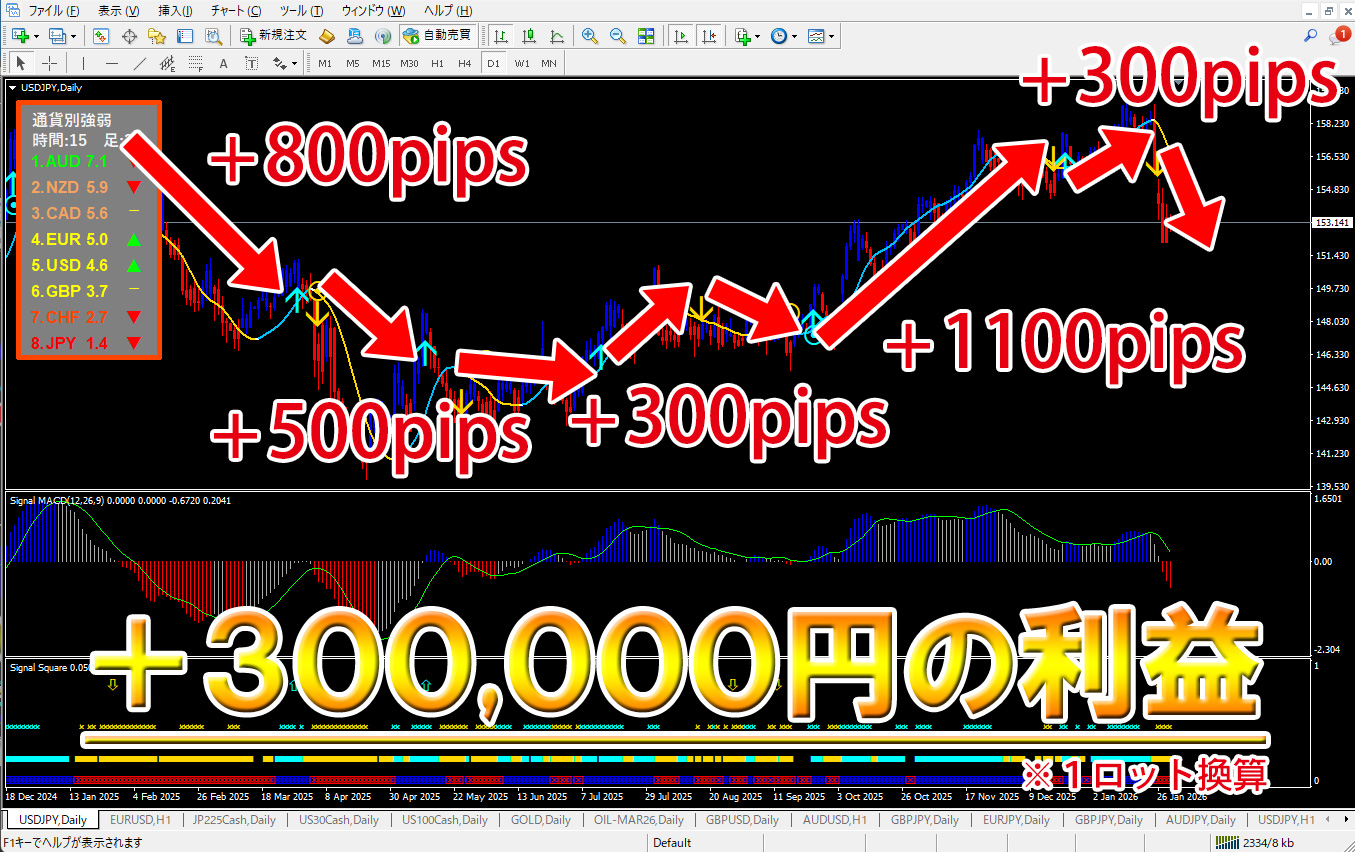
Task: Open the チャート menu
Action: (235, 11)
